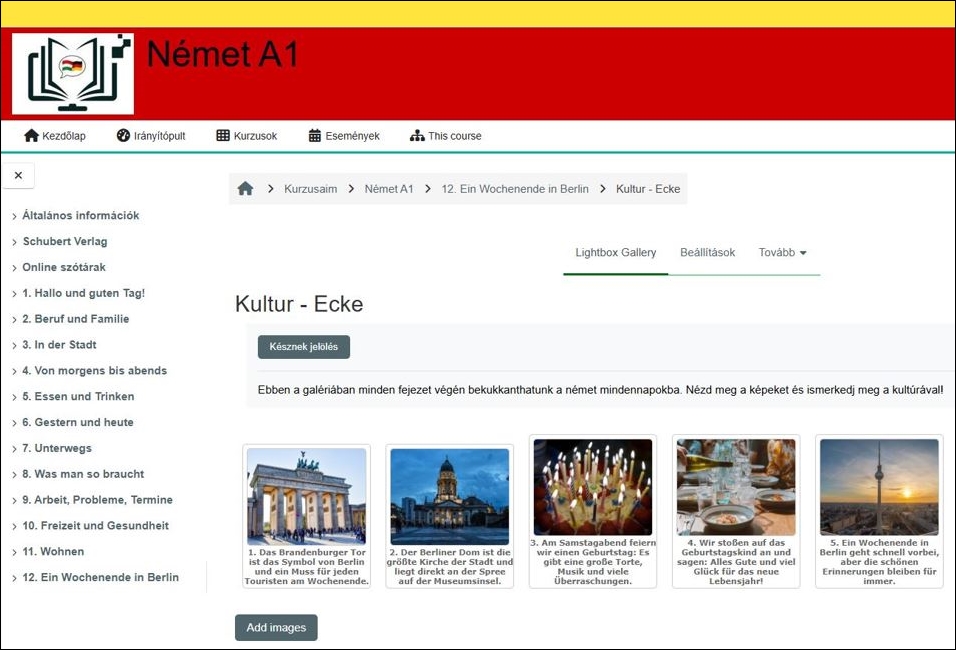This screenshot has width=956, height=650.
Task: Close the sidebar with the X button
Action: [18, 175]
